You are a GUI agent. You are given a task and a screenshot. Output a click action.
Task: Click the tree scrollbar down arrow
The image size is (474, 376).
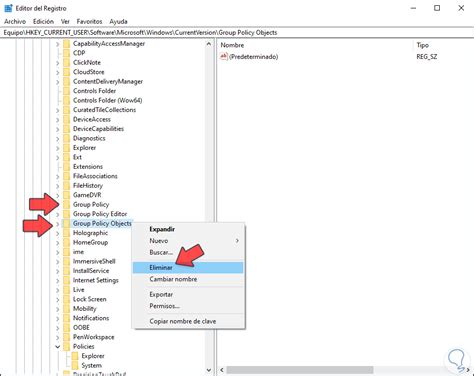209,370
